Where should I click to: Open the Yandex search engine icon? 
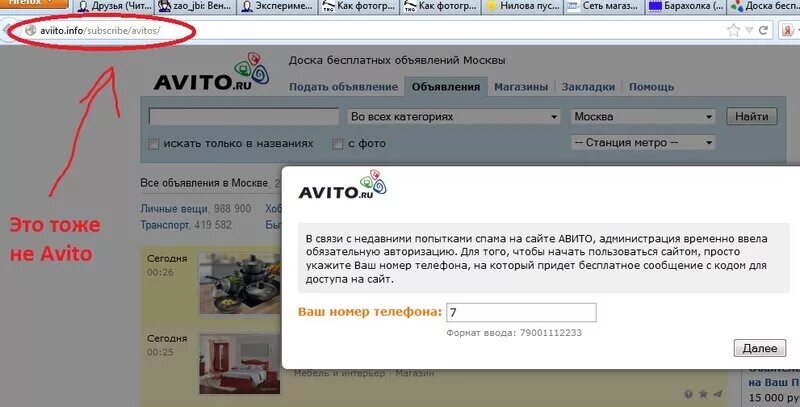click(x=788, y=30)
